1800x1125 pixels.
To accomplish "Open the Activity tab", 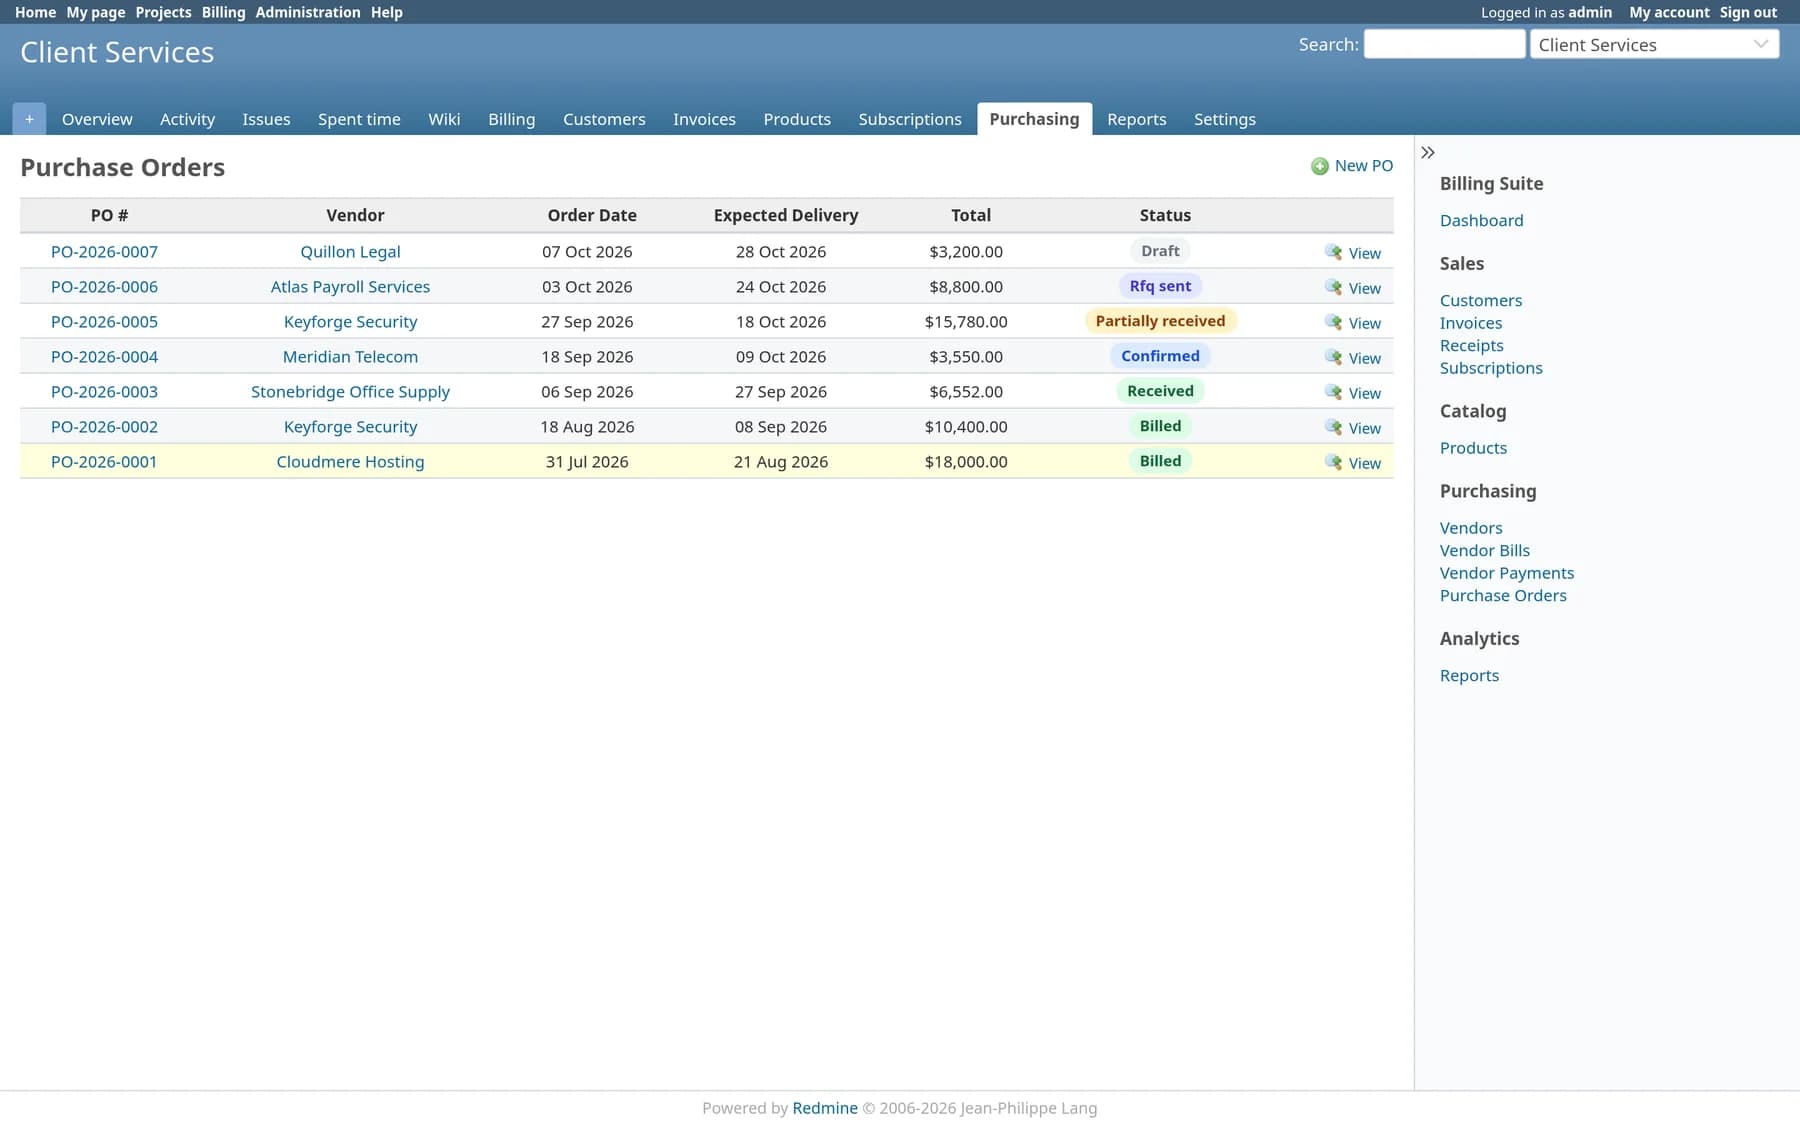I will (x=187, y=119).
